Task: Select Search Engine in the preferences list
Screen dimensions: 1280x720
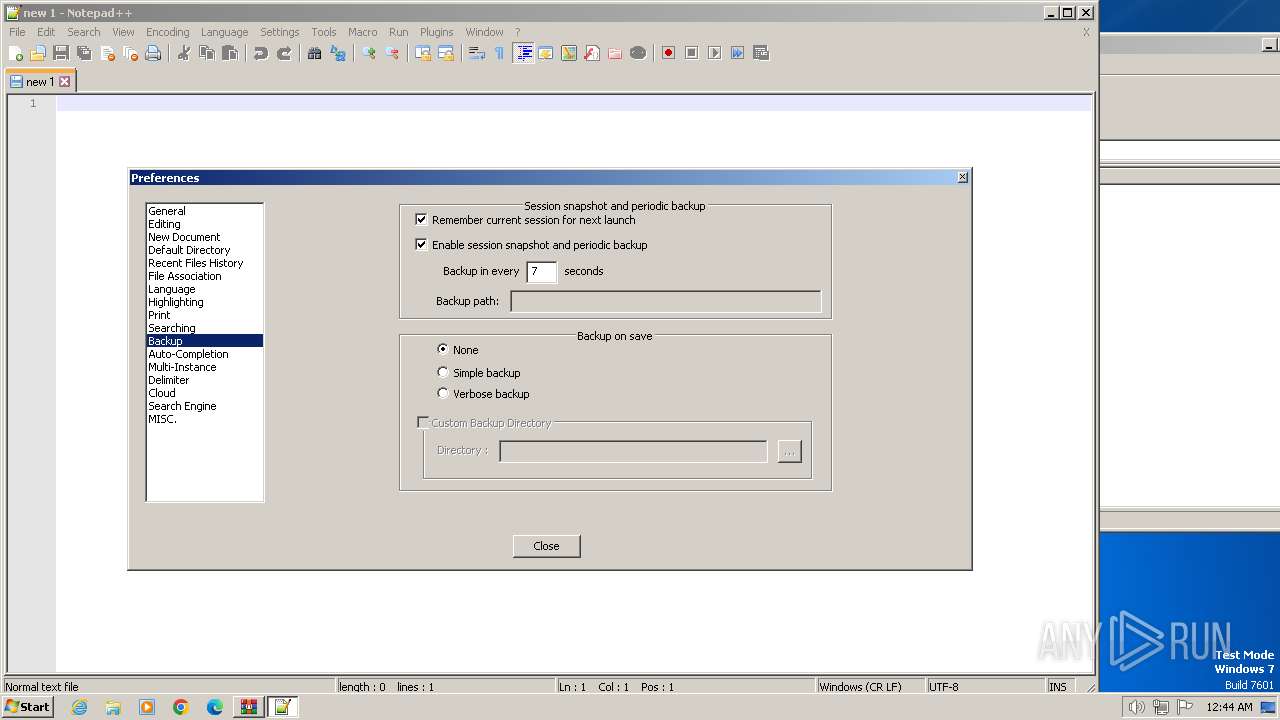Action: [204, 406]
